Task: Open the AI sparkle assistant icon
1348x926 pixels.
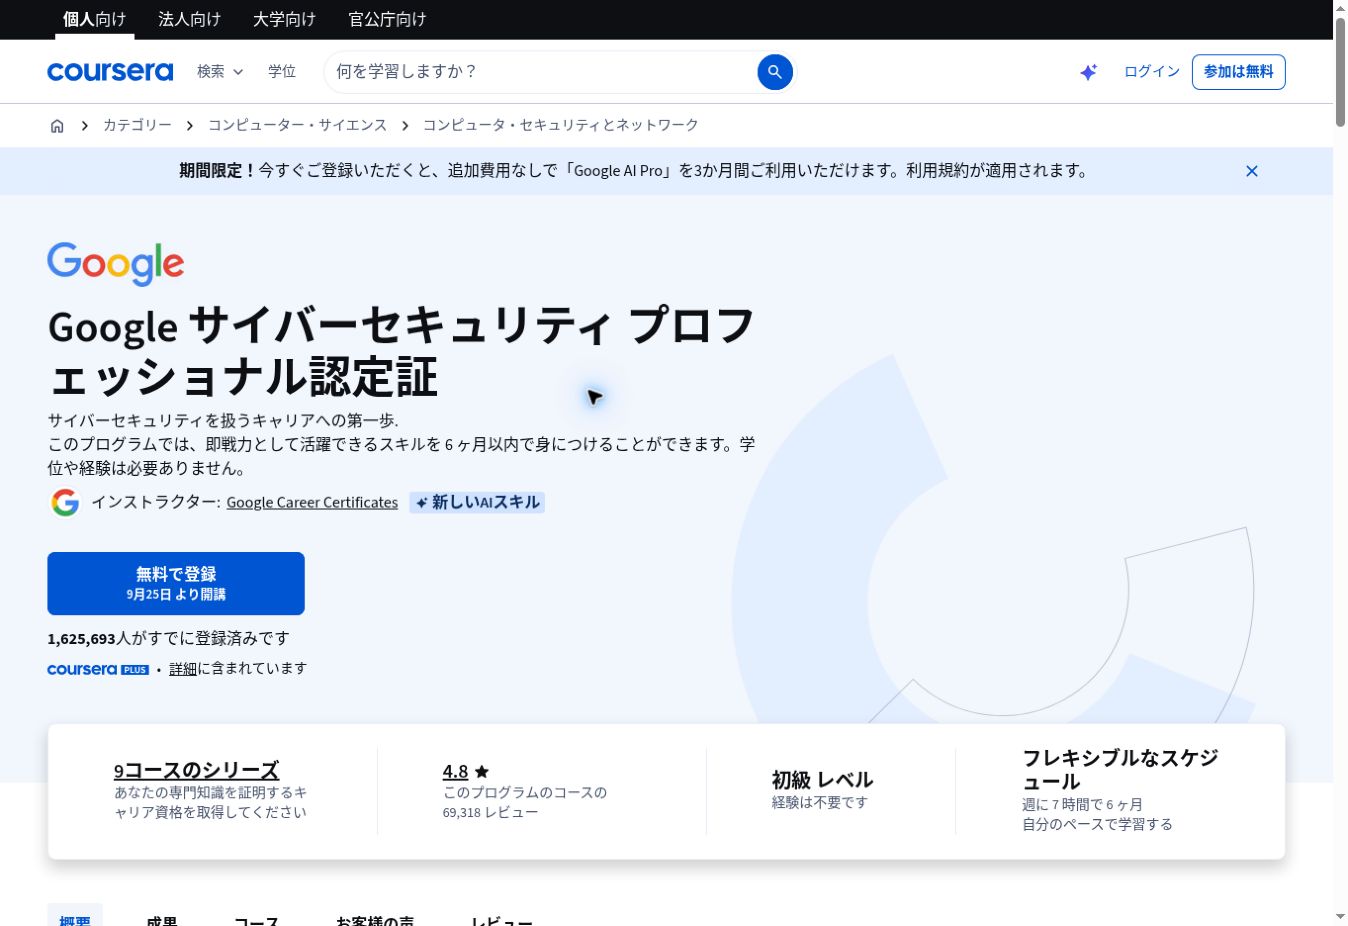Action: [1089, 72]
